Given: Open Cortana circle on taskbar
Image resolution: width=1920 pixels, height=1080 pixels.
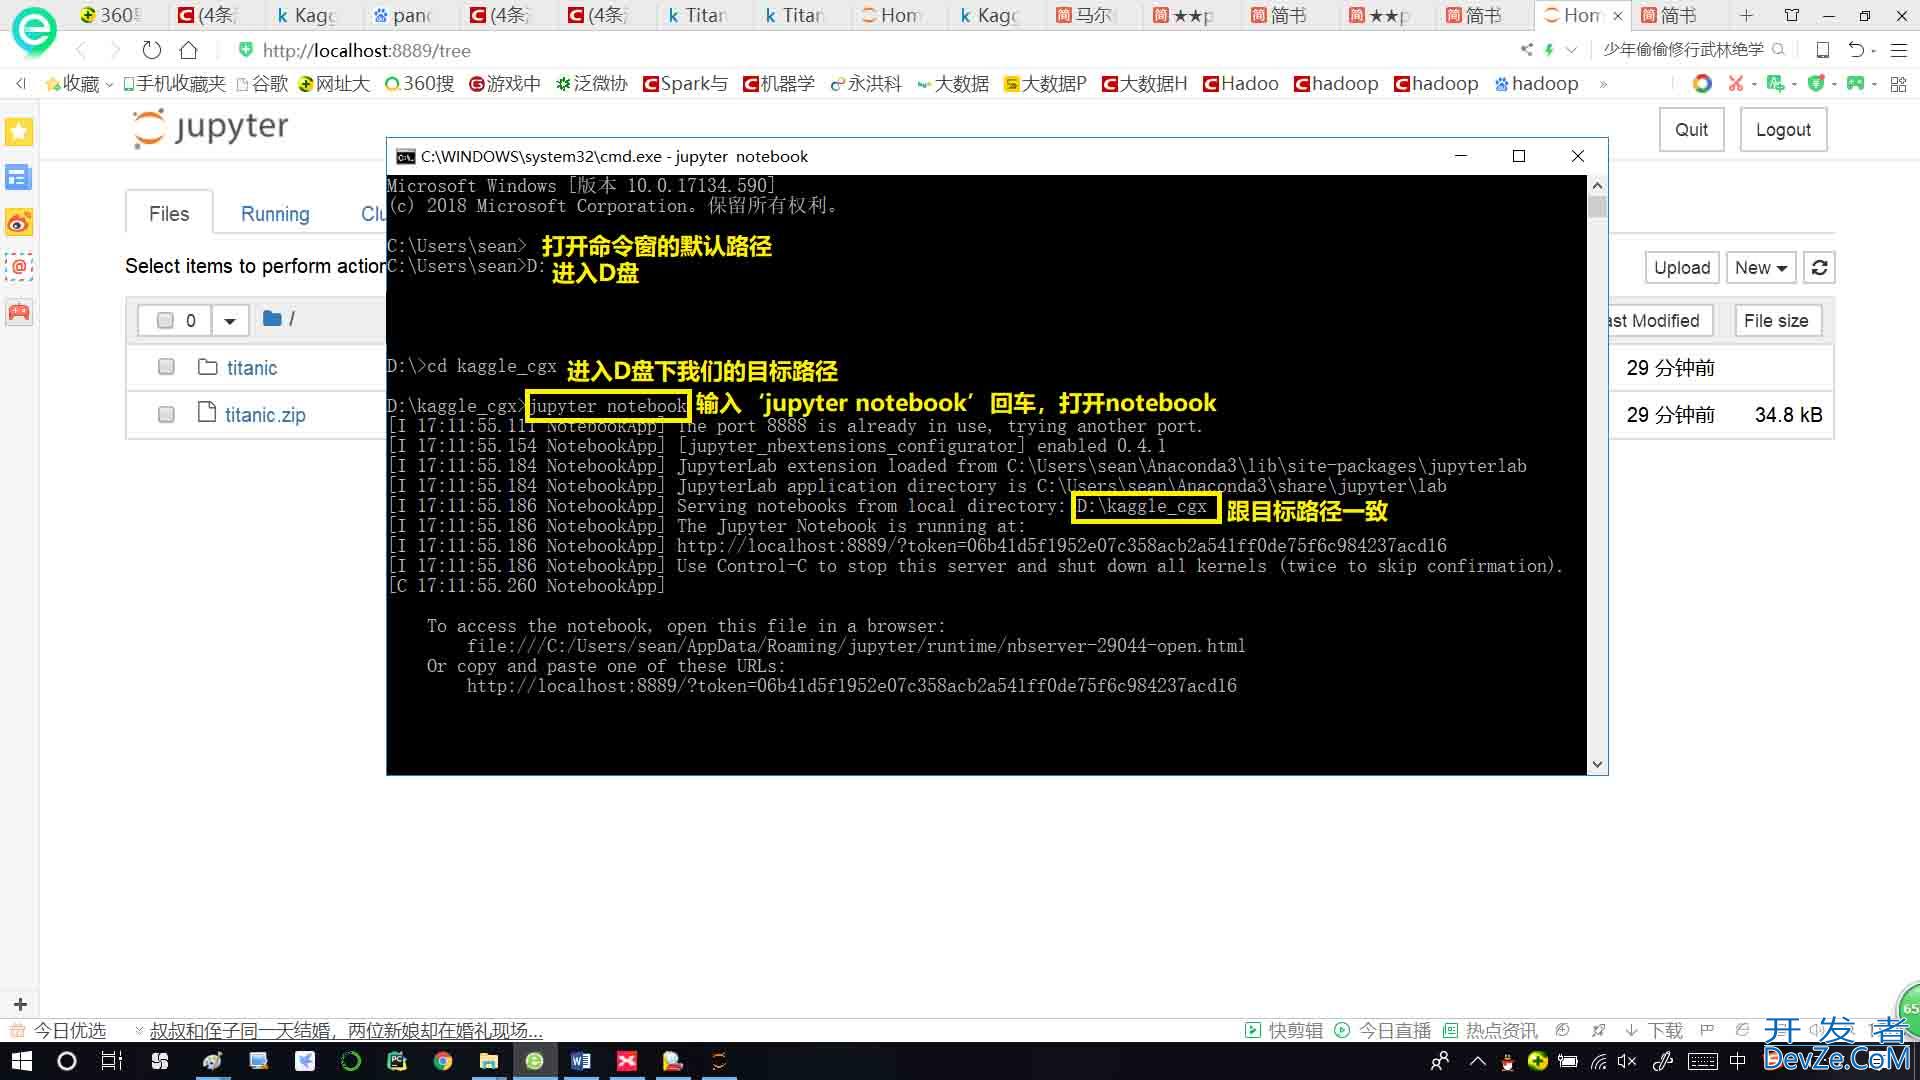Looking at the screenshot, I should pyautogui.click(x=67, y=1061).
